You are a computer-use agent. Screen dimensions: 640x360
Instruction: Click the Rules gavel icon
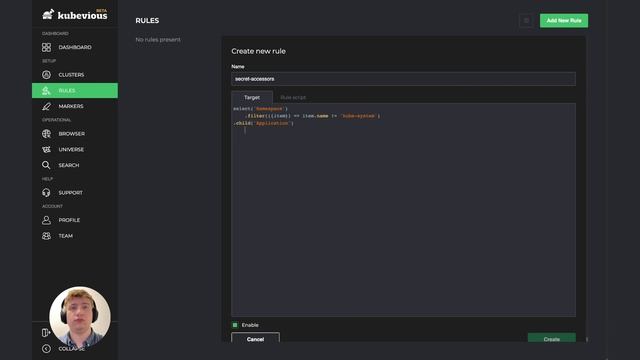click(x=47, y=91)
